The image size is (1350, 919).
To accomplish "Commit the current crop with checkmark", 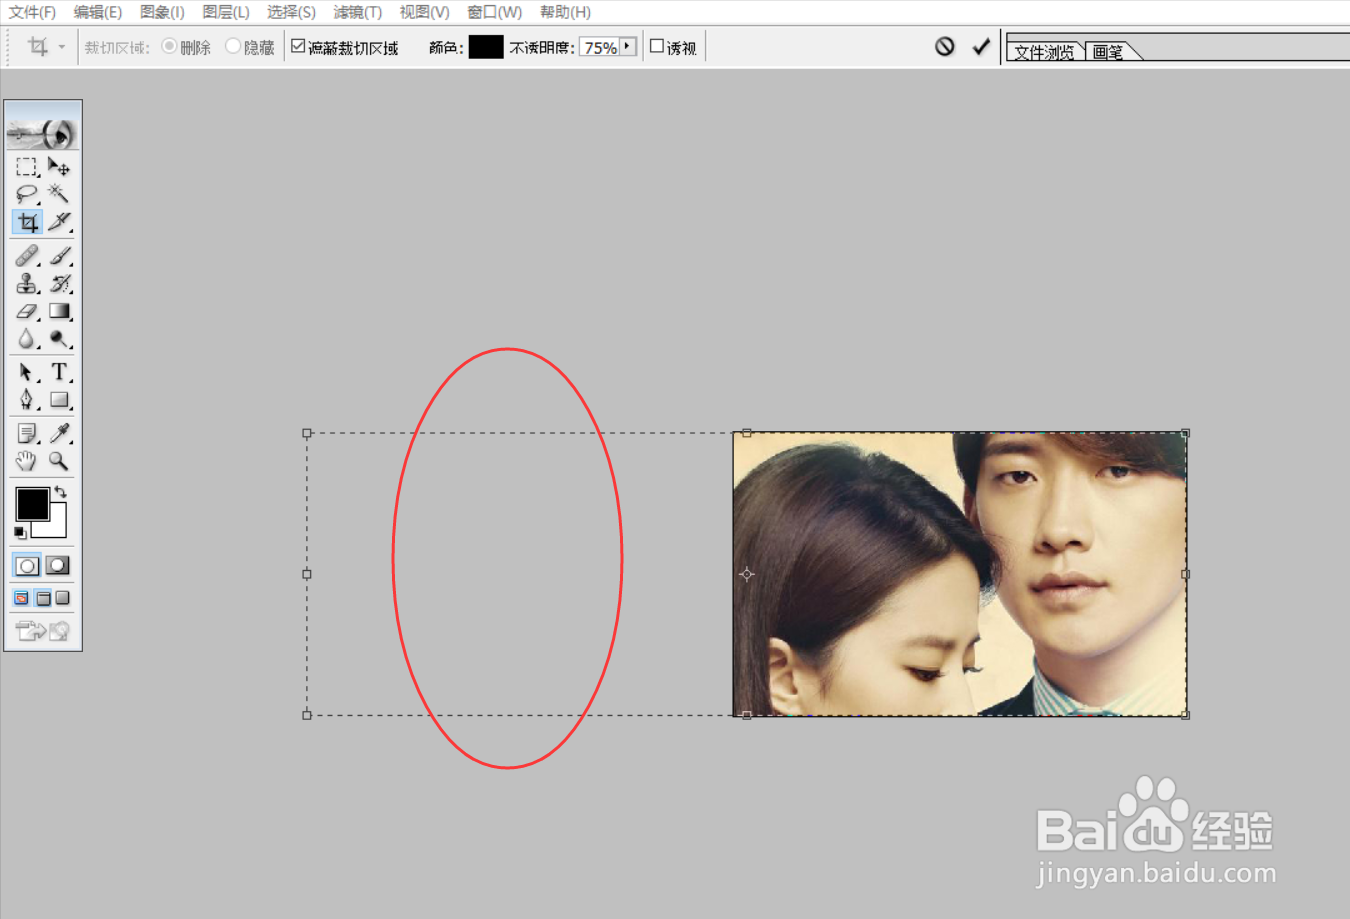I will (981, 46).
